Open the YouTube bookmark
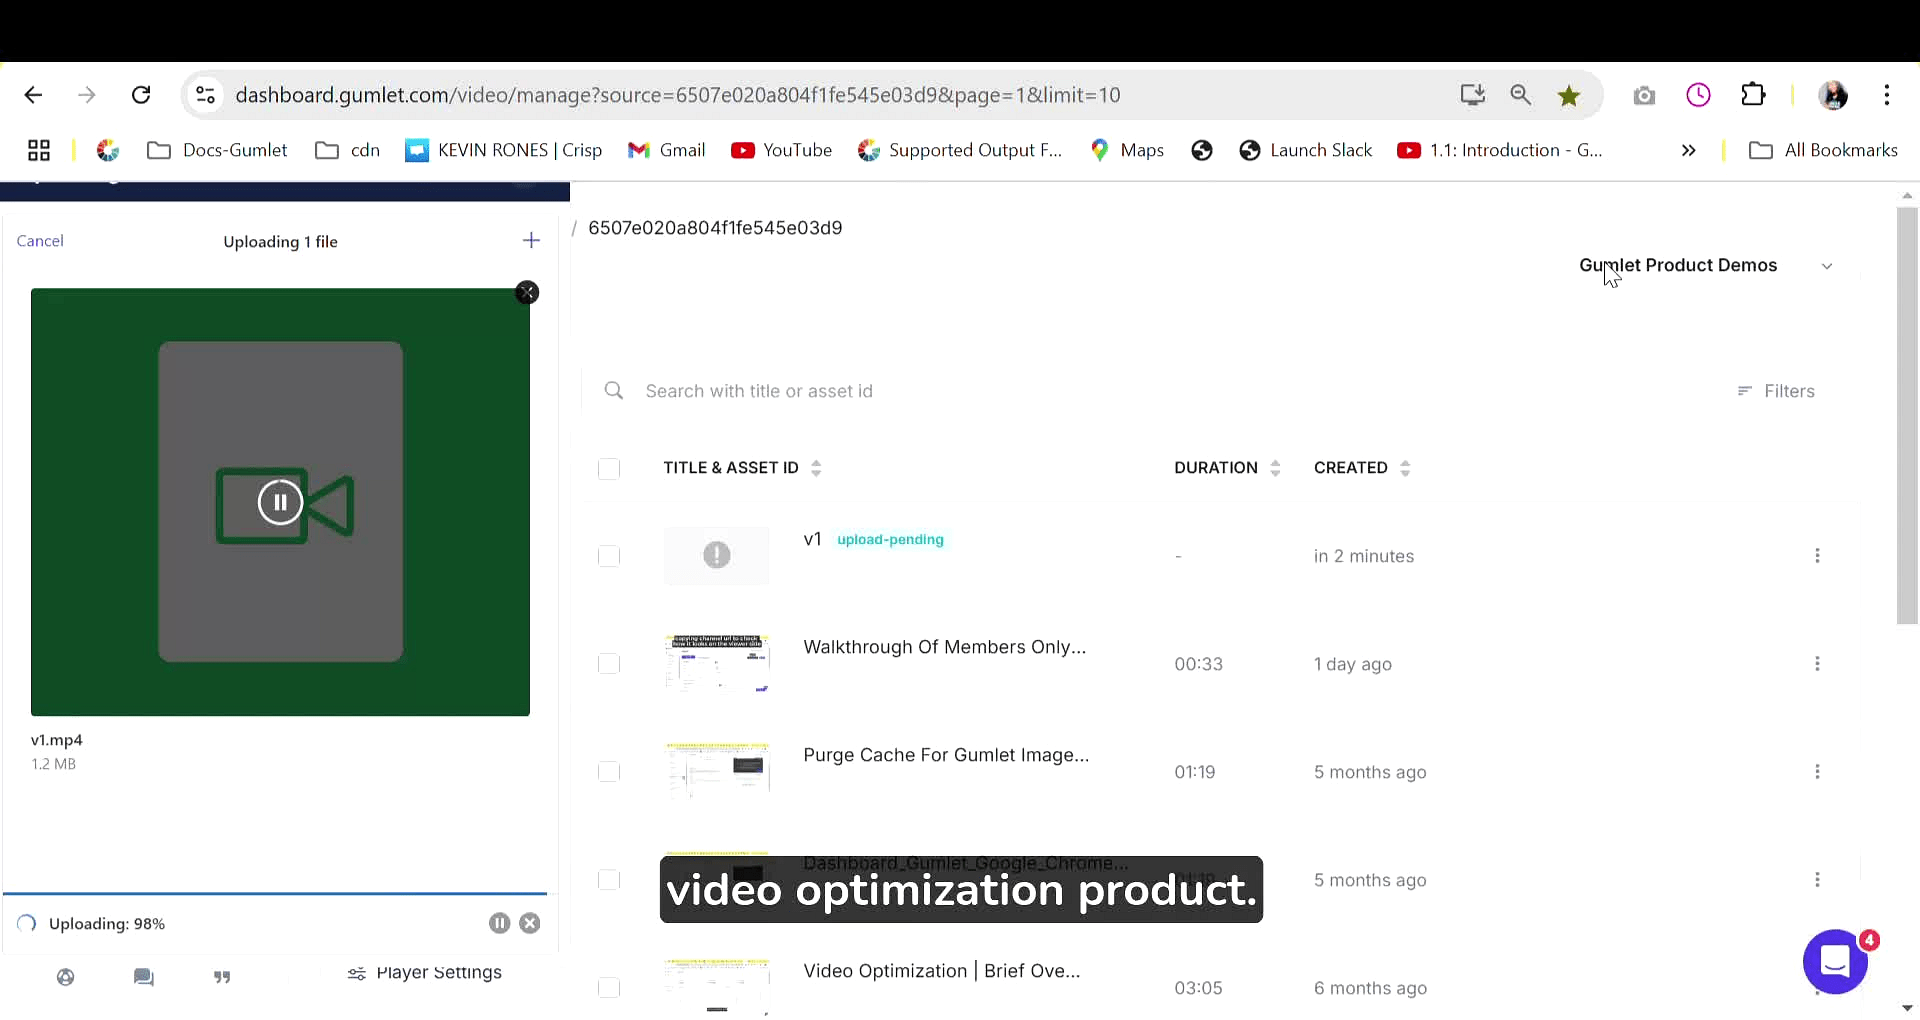 pyautogui.click(x=781, y=150)
